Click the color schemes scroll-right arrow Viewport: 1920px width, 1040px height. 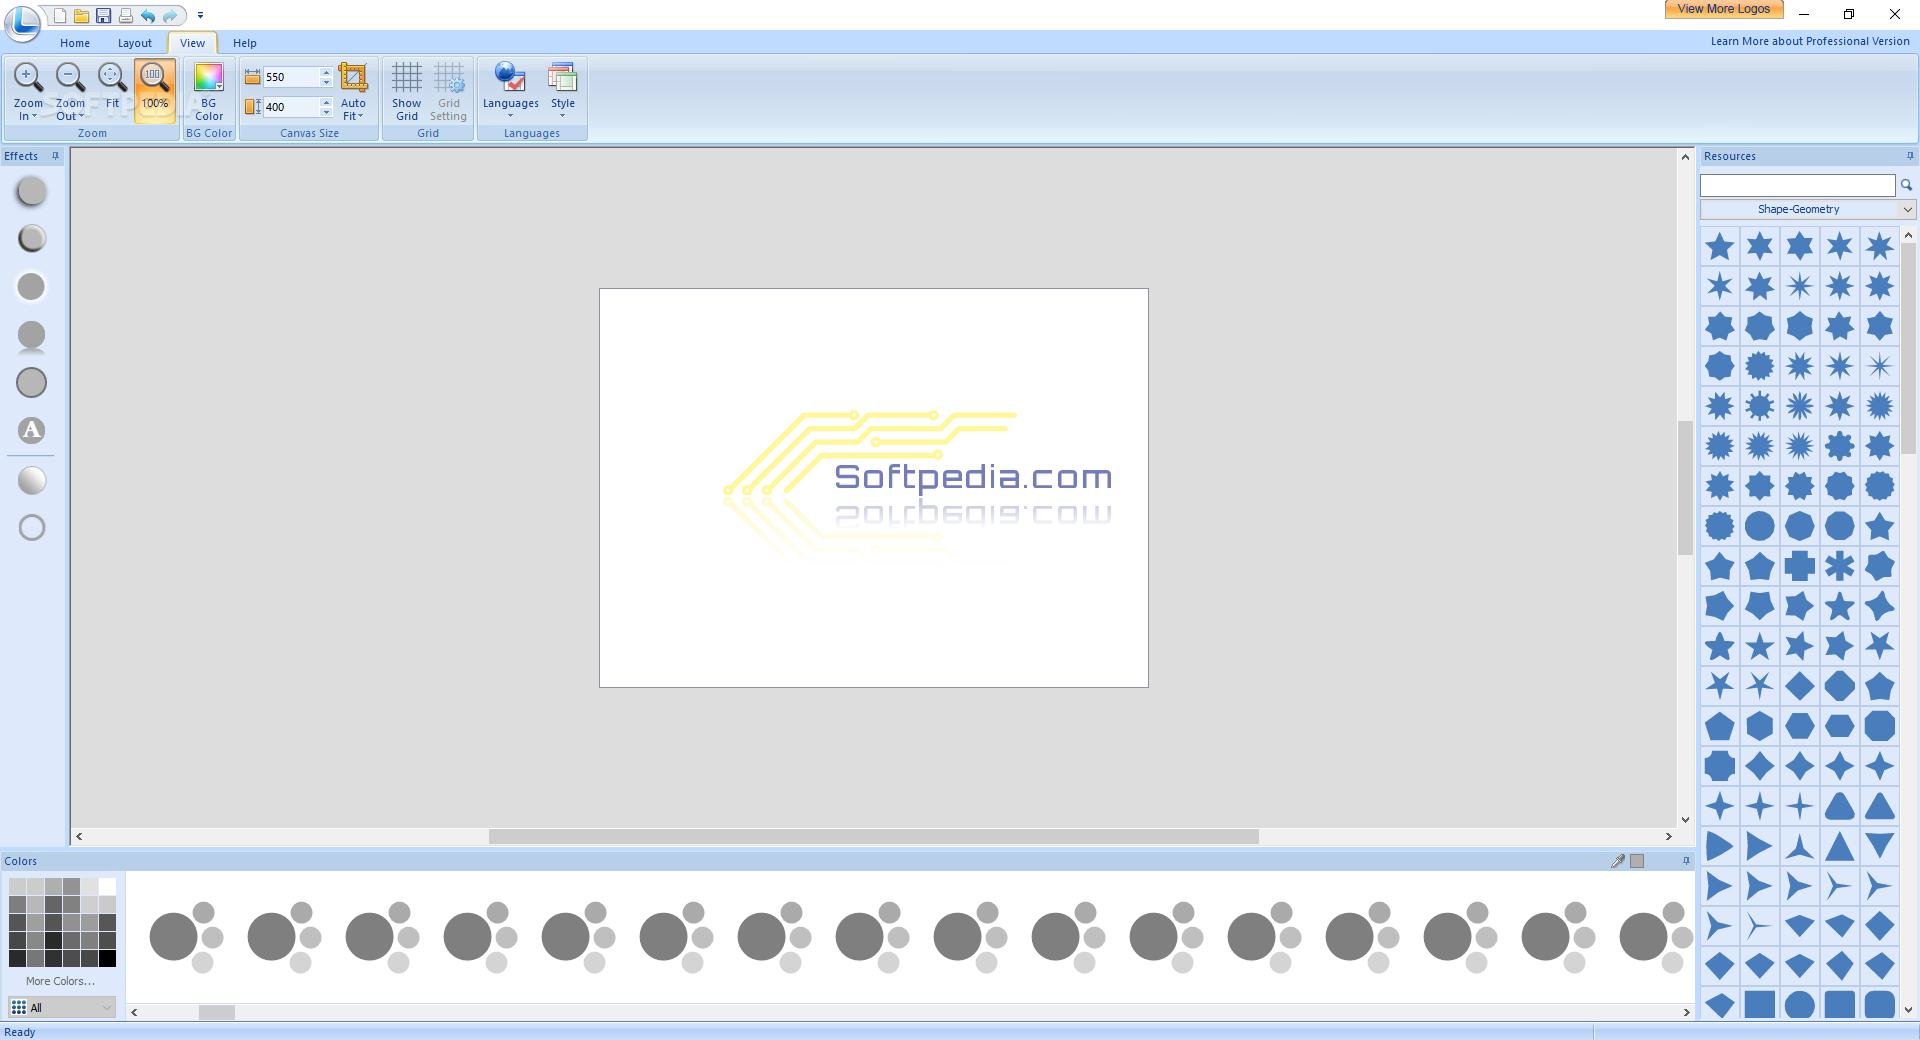click(x=1686, y=1012)
